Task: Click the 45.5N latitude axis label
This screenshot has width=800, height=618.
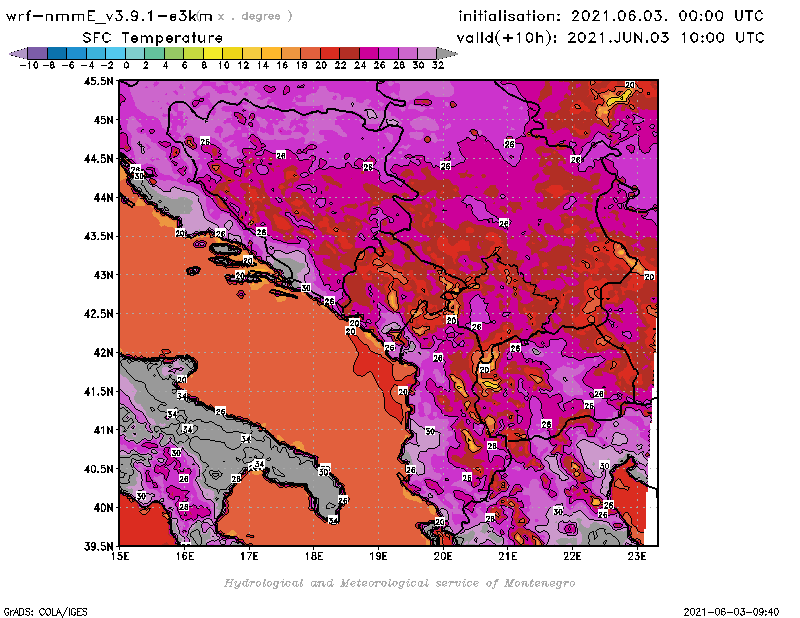Action: 97,81
